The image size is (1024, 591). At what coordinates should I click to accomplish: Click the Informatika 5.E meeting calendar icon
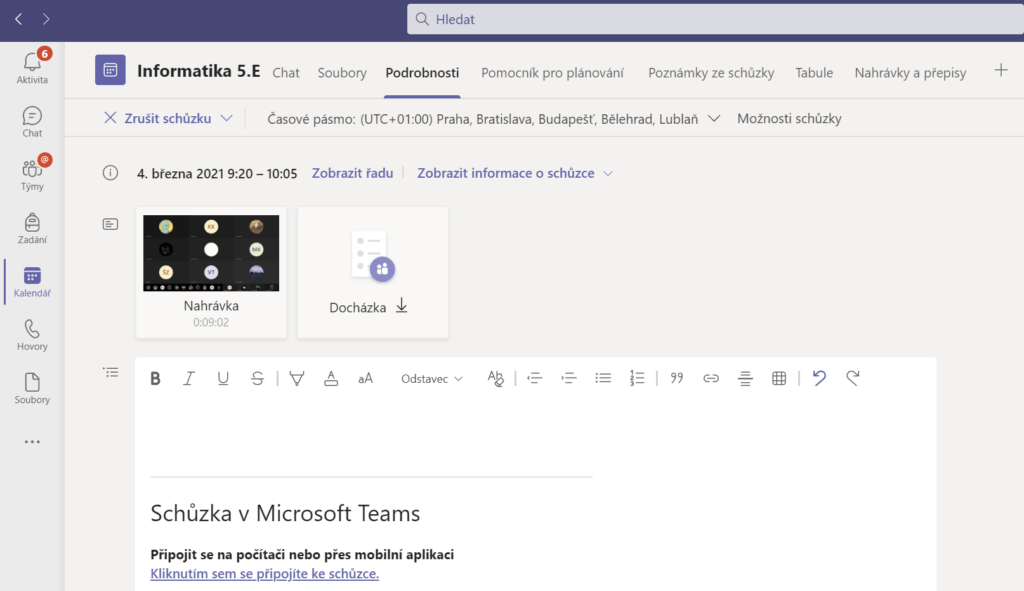point(110,70)
